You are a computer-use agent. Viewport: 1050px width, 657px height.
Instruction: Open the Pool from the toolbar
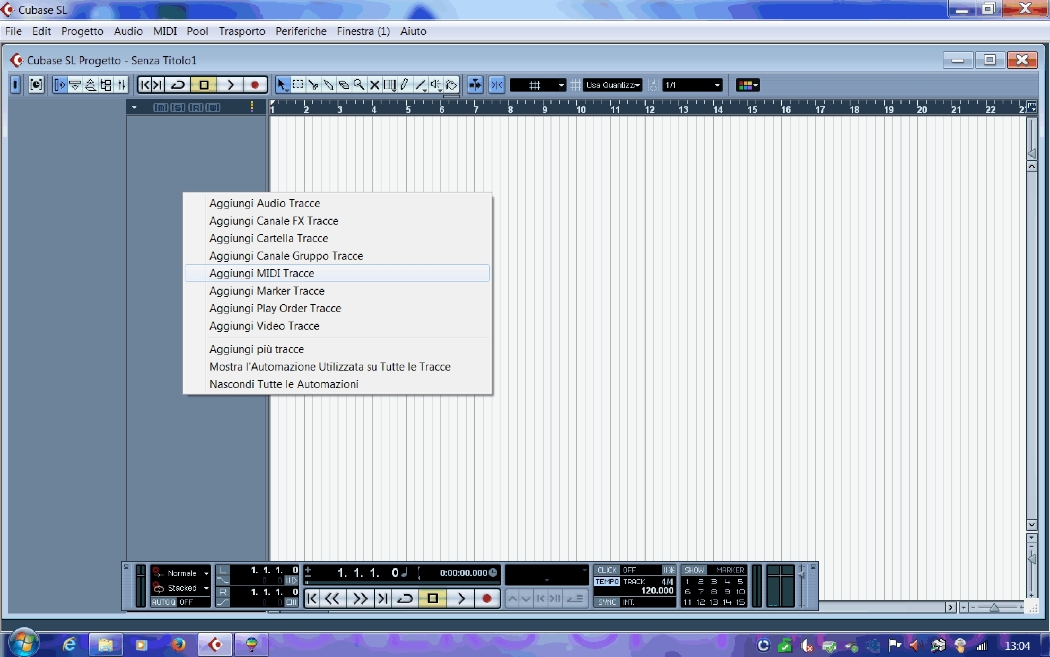[106, 85]
